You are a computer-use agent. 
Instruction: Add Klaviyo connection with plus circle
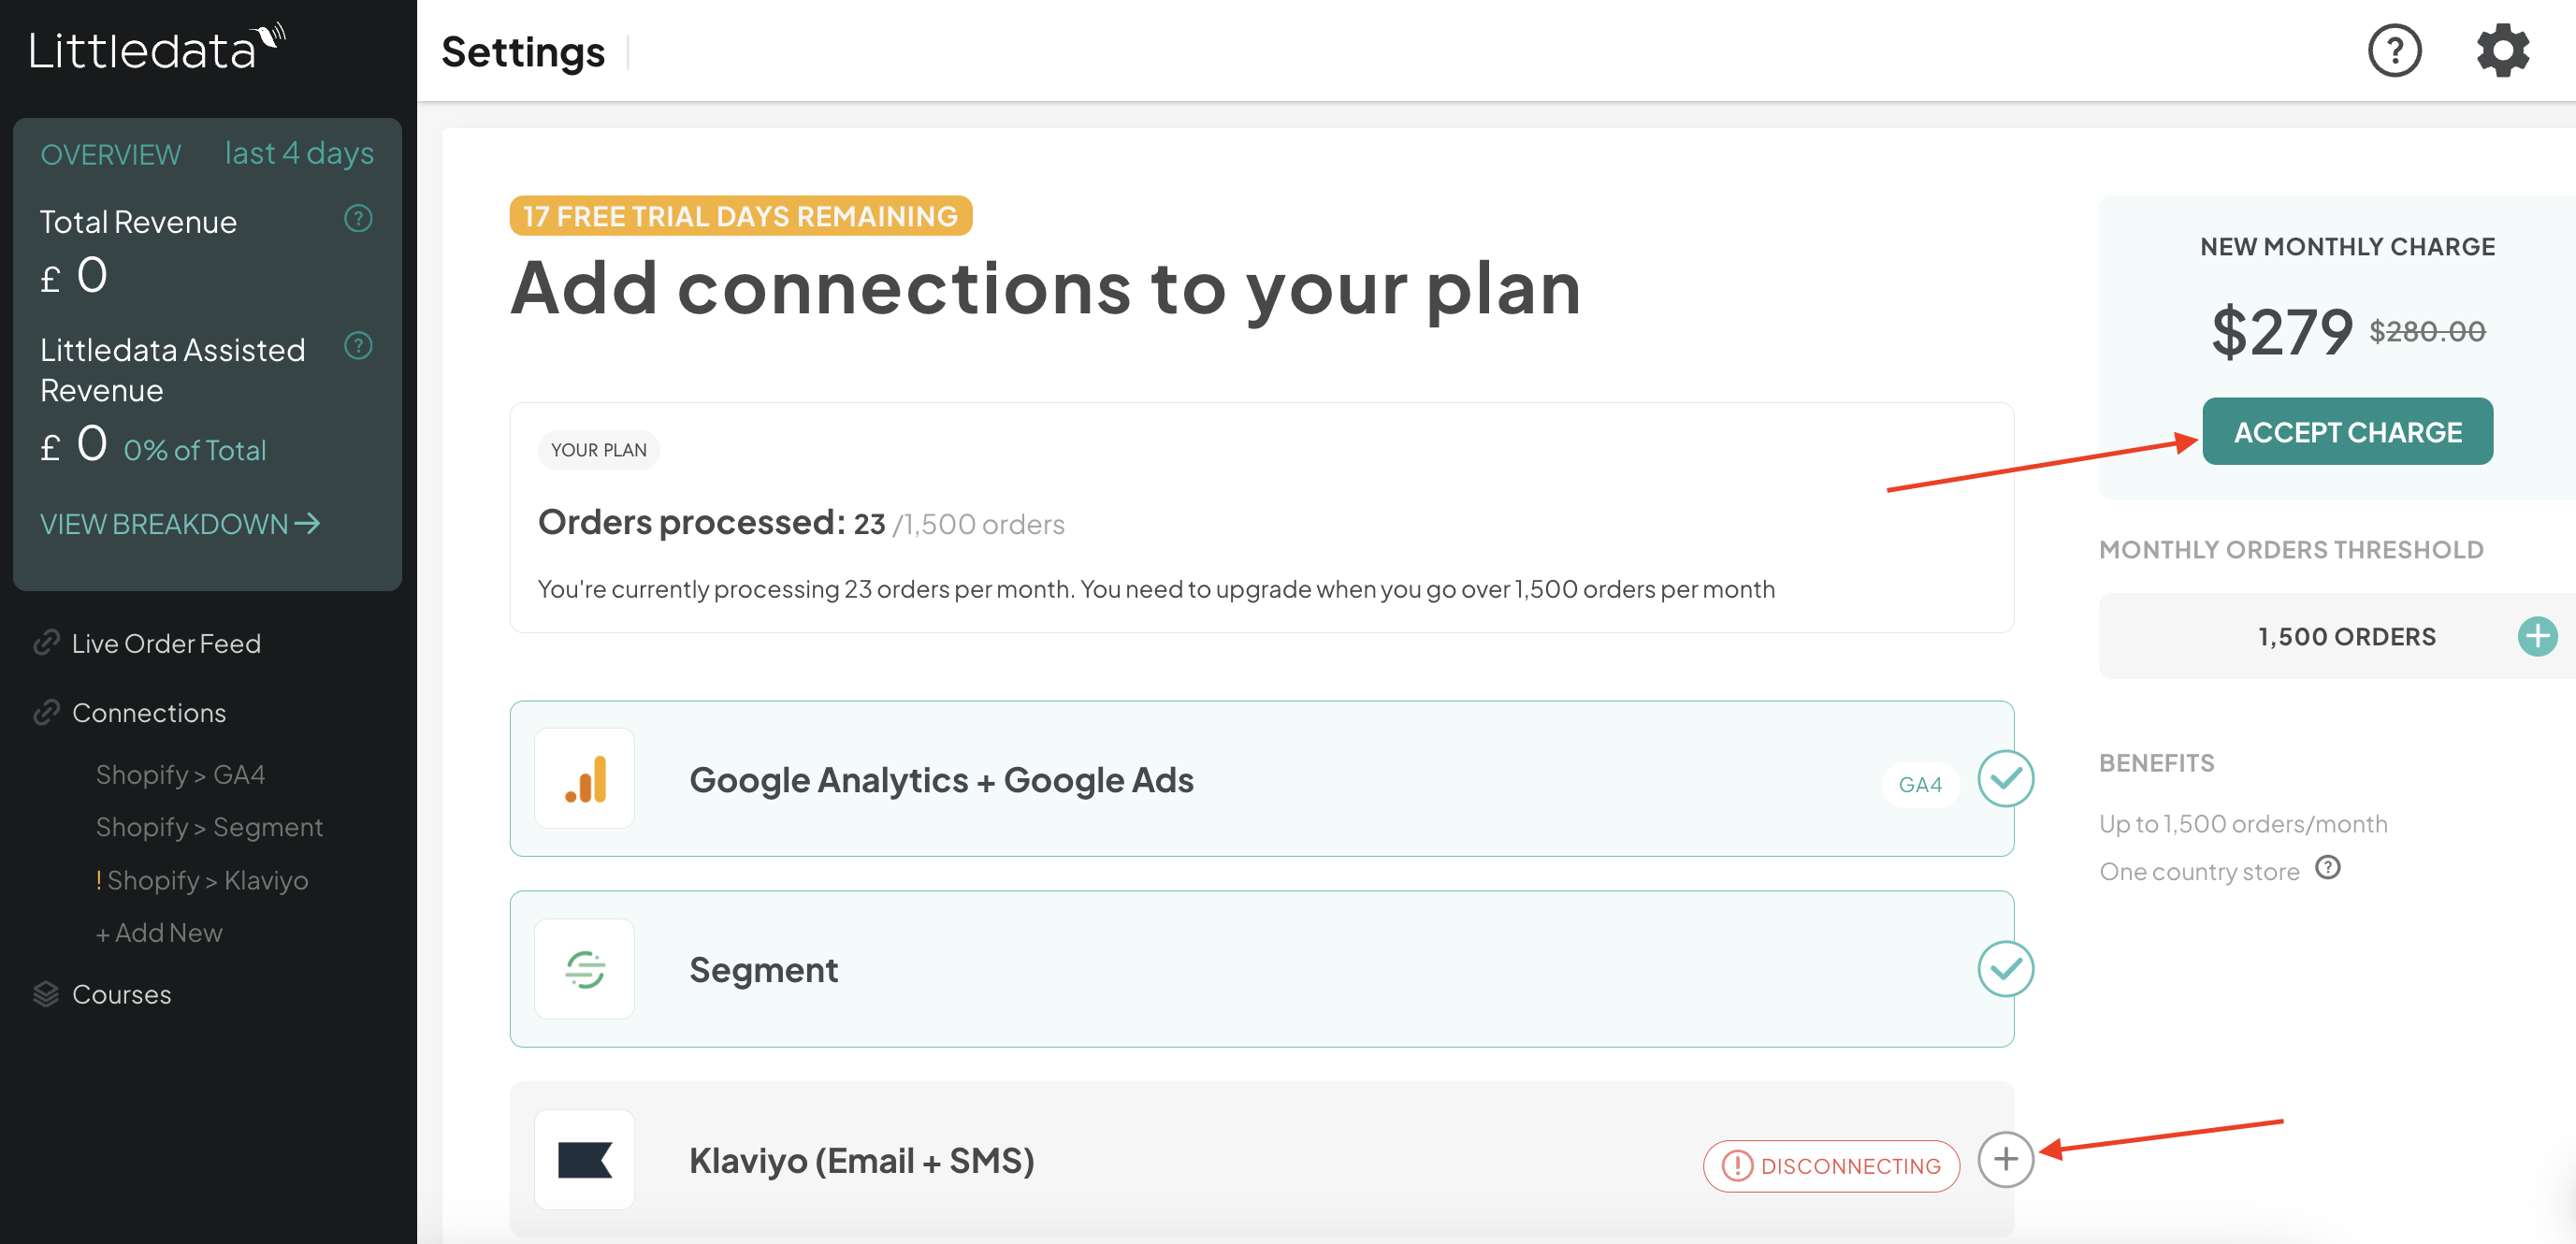[2005, 1159]
